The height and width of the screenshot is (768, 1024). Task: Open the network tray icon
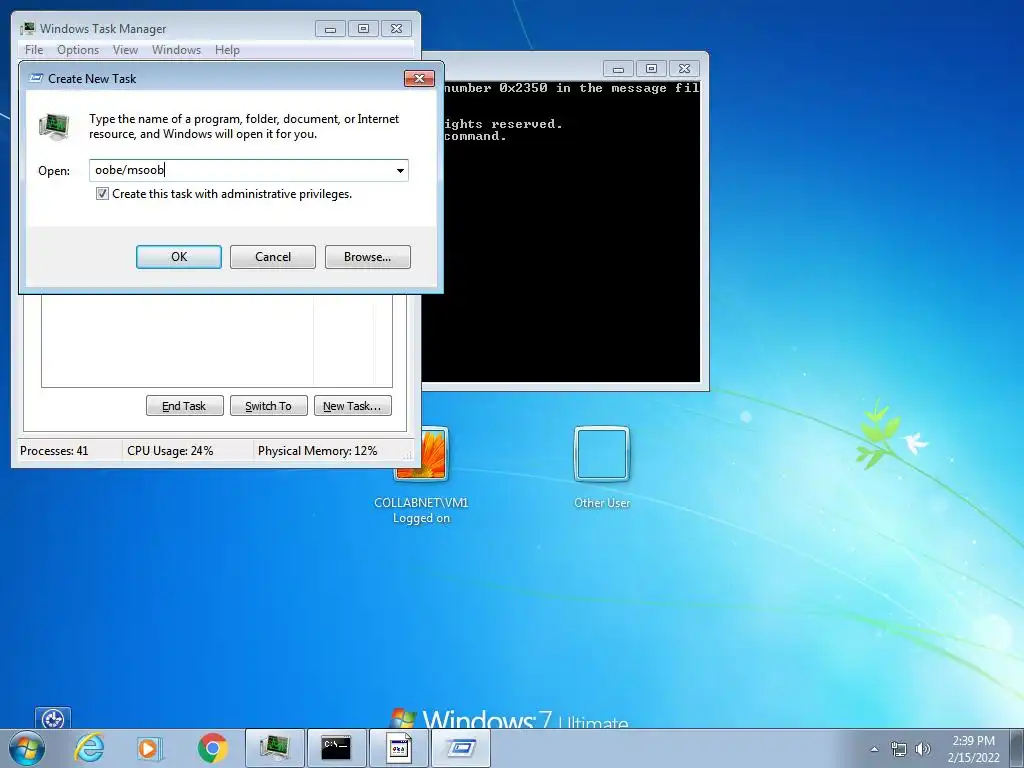(x=899, y=749)
